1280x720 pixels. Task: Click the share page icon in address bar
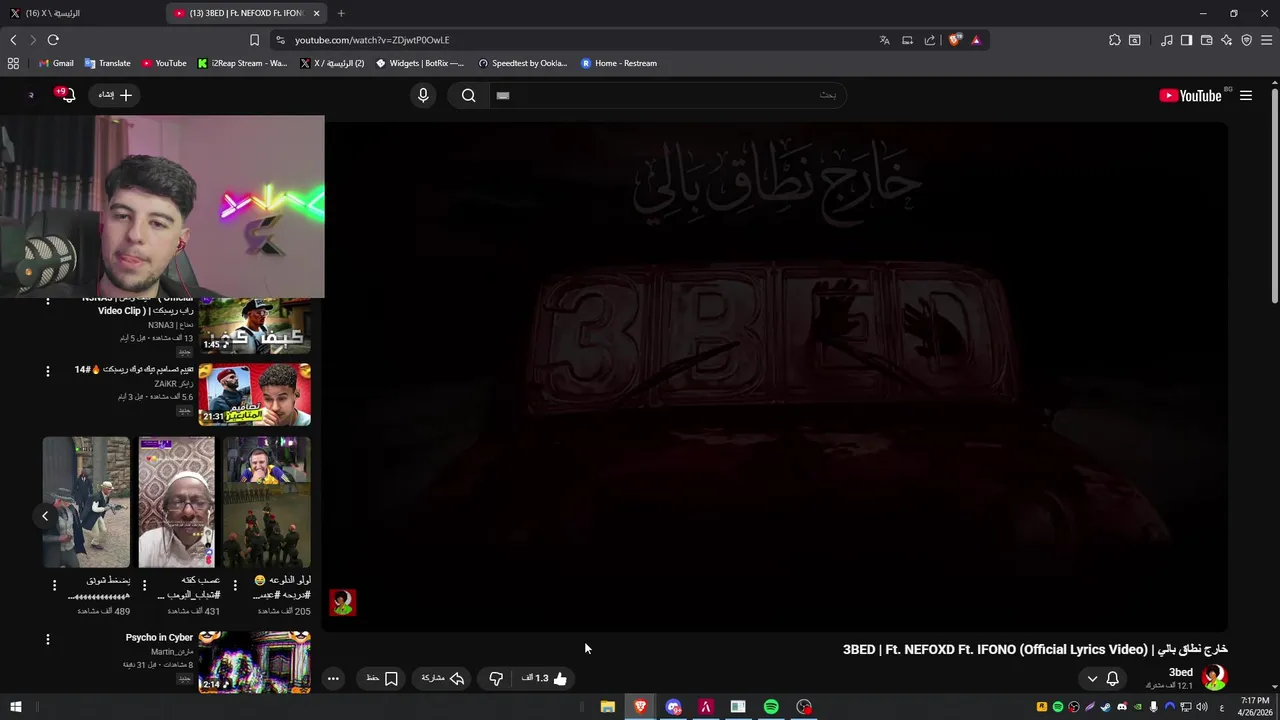point(930,40)
